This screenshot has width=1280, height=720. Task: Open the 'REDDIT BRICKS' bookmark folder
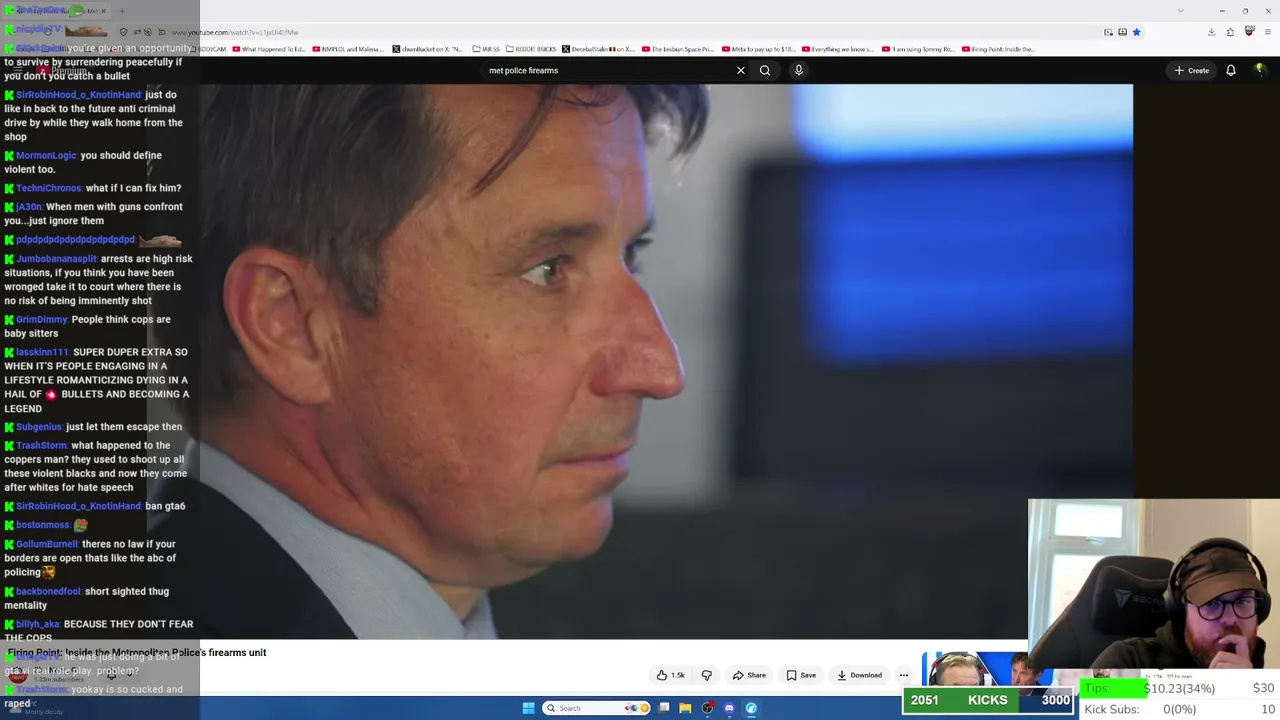[530, 49]
